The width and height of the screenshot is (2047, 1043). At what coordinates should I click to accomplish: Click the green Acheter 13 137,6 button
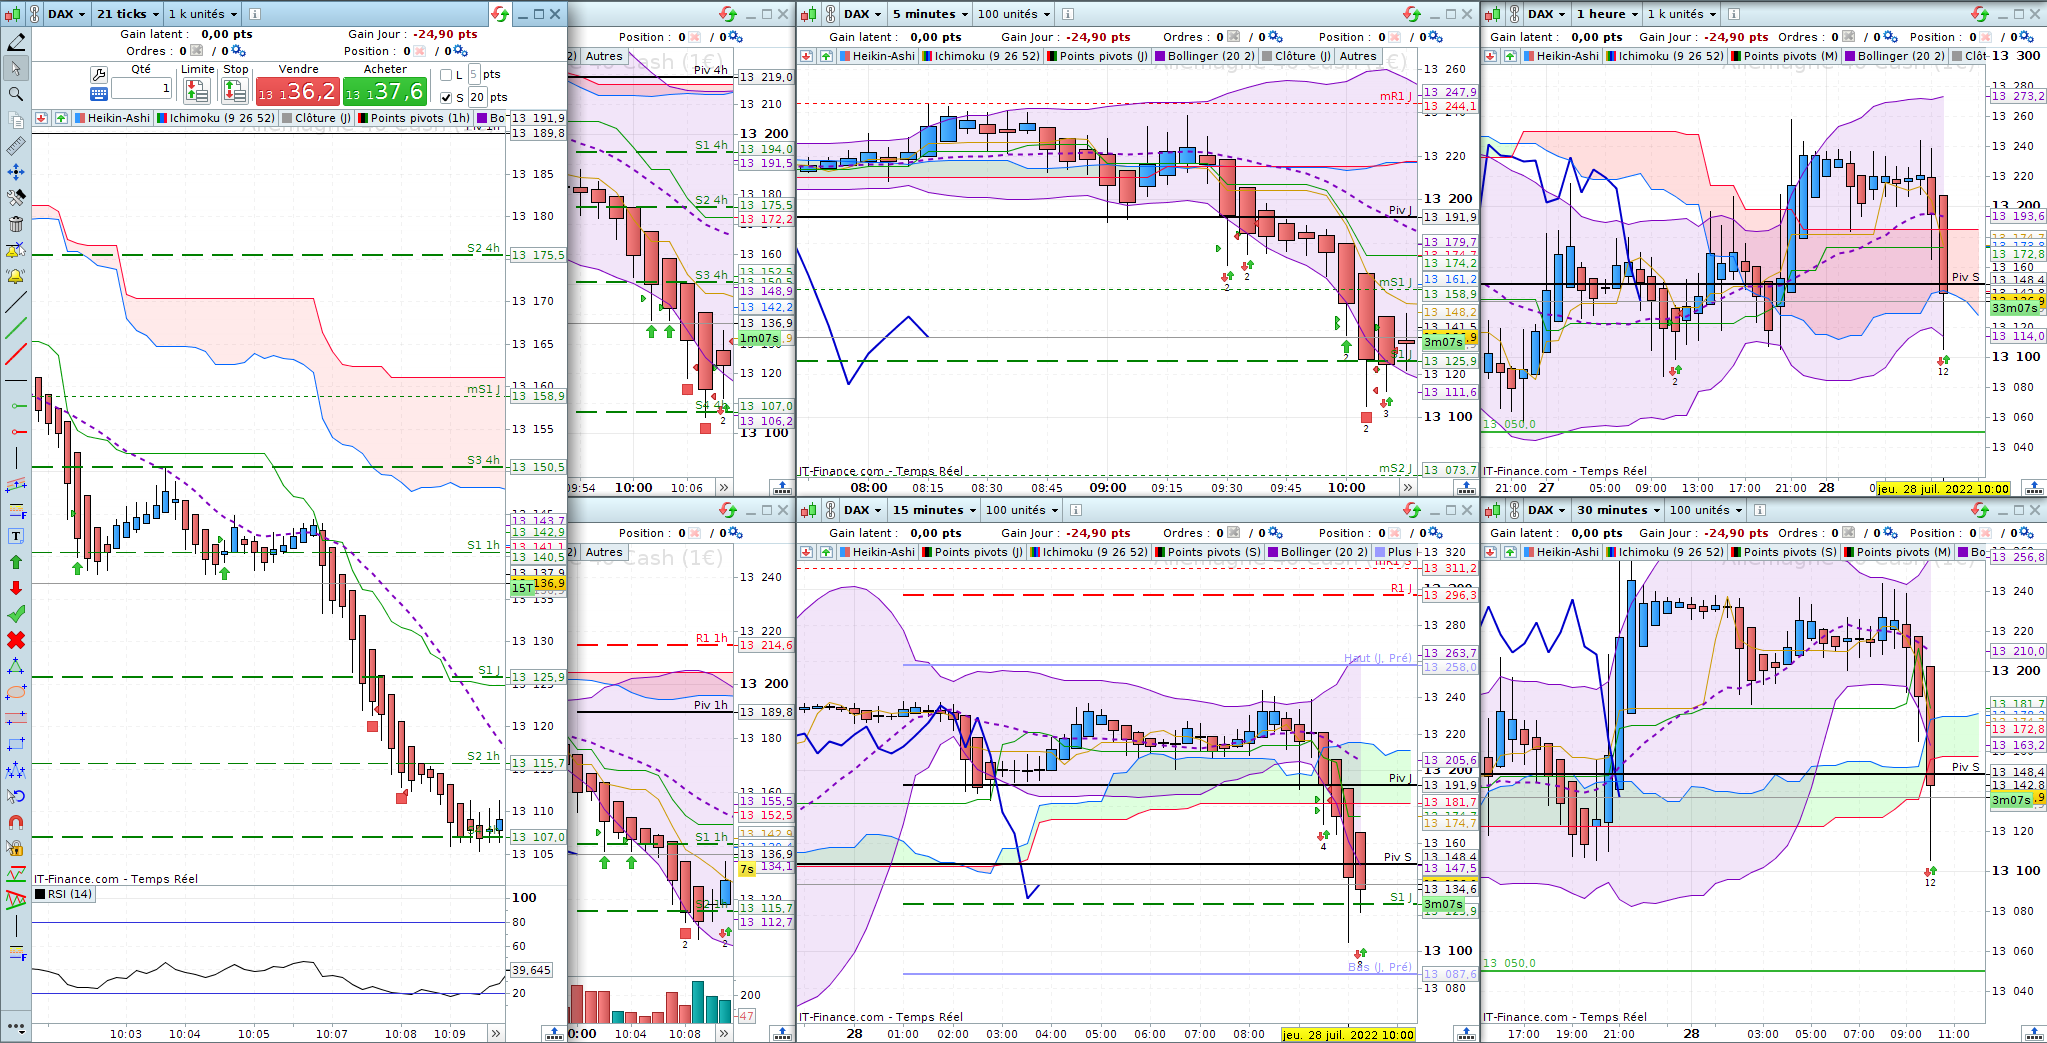pyautogui.click(x=384, y=91)
